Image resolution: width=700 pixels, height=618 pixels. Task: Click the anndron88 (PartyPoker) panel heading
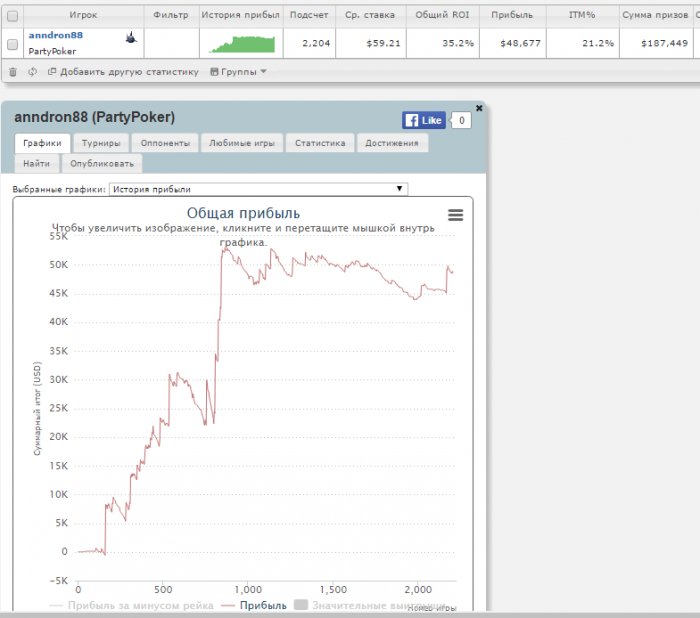95,117
